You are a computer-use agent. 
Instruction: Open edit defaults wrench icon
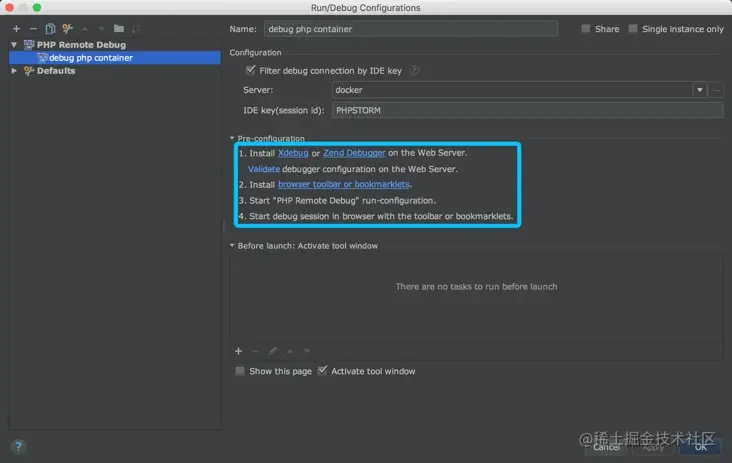click(x=67, y=29)
